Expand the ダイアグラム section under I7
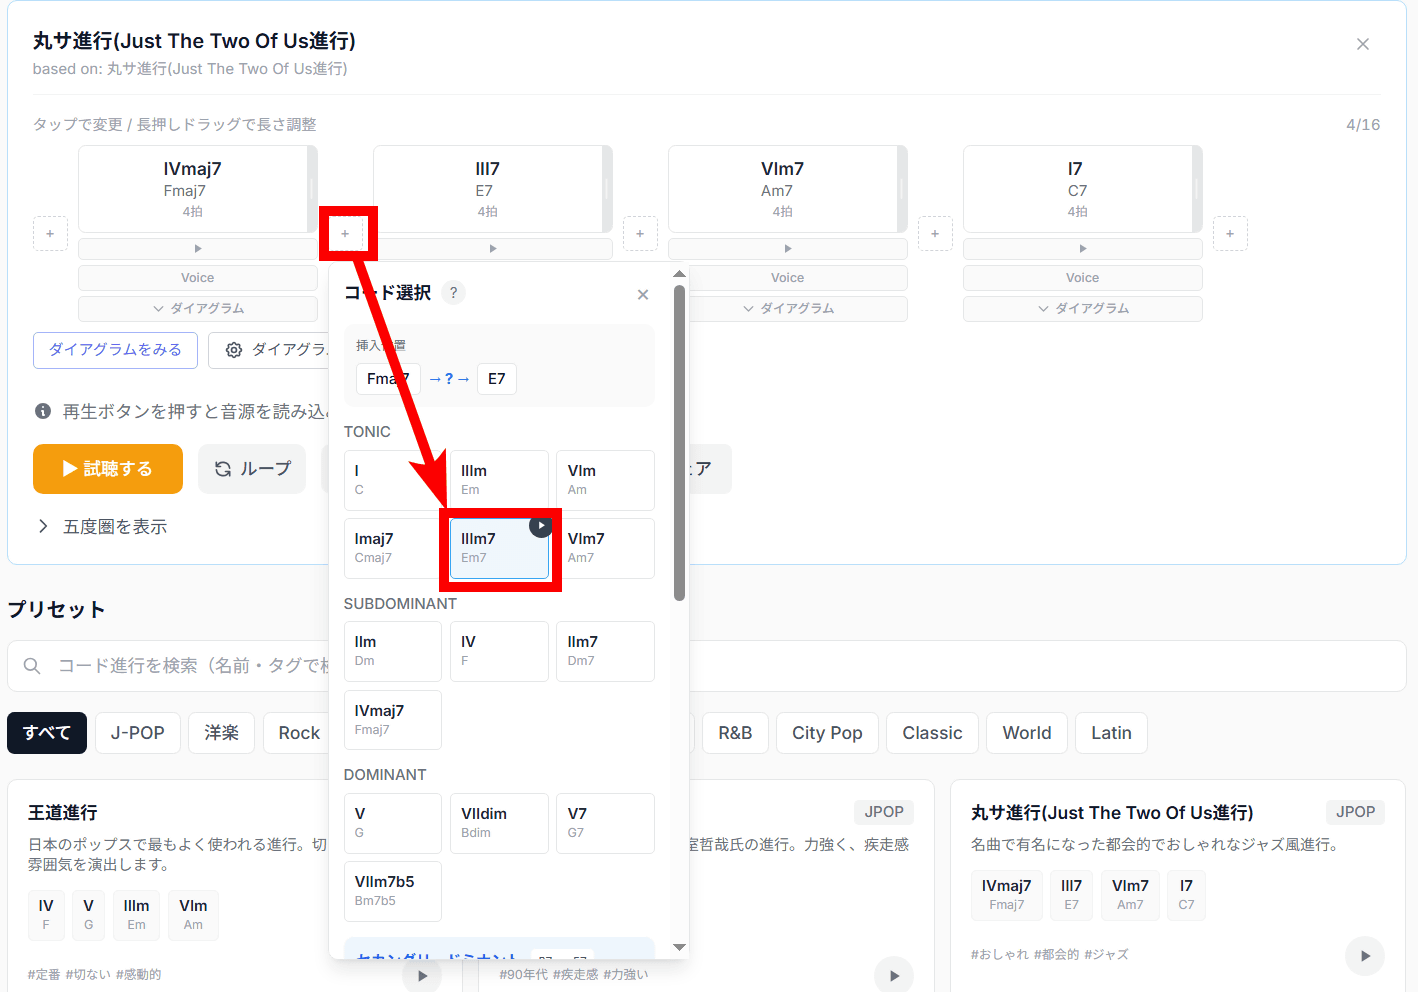The height and width of the screenshot is (992, 1418). coord(1082,309)
